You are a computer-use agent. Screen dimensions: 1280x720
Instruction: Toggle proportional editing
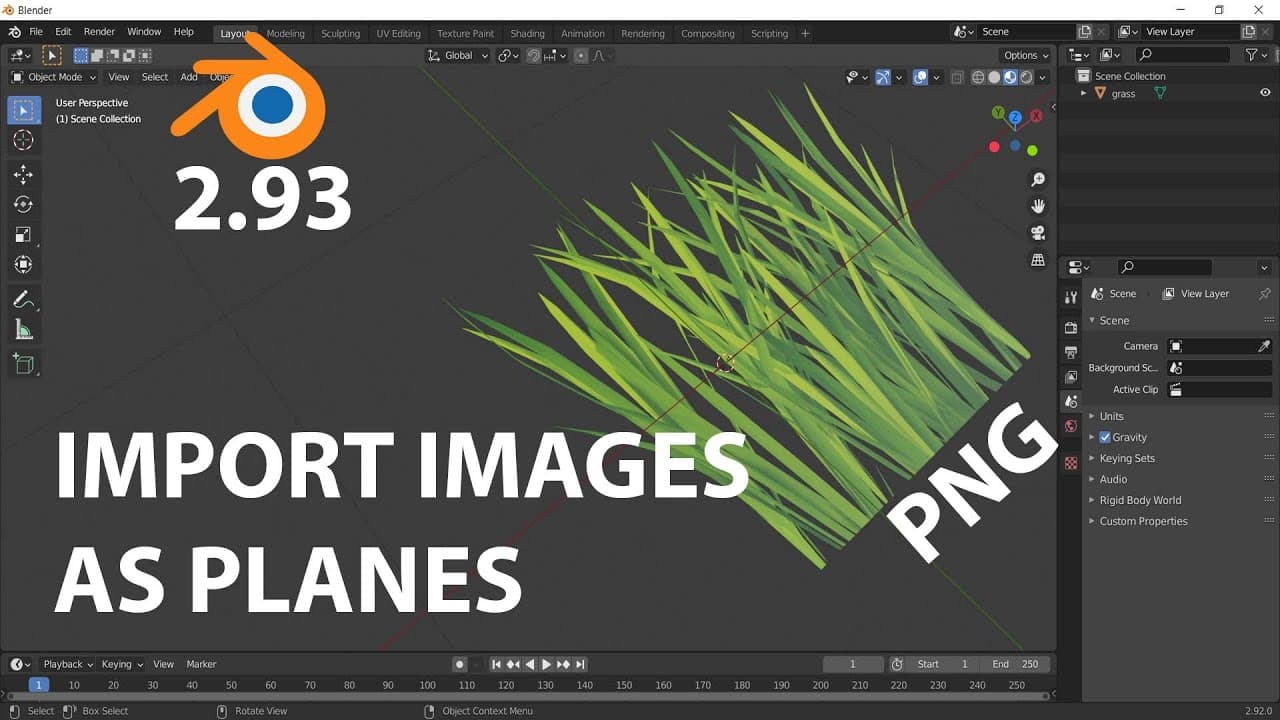(581, 55)
